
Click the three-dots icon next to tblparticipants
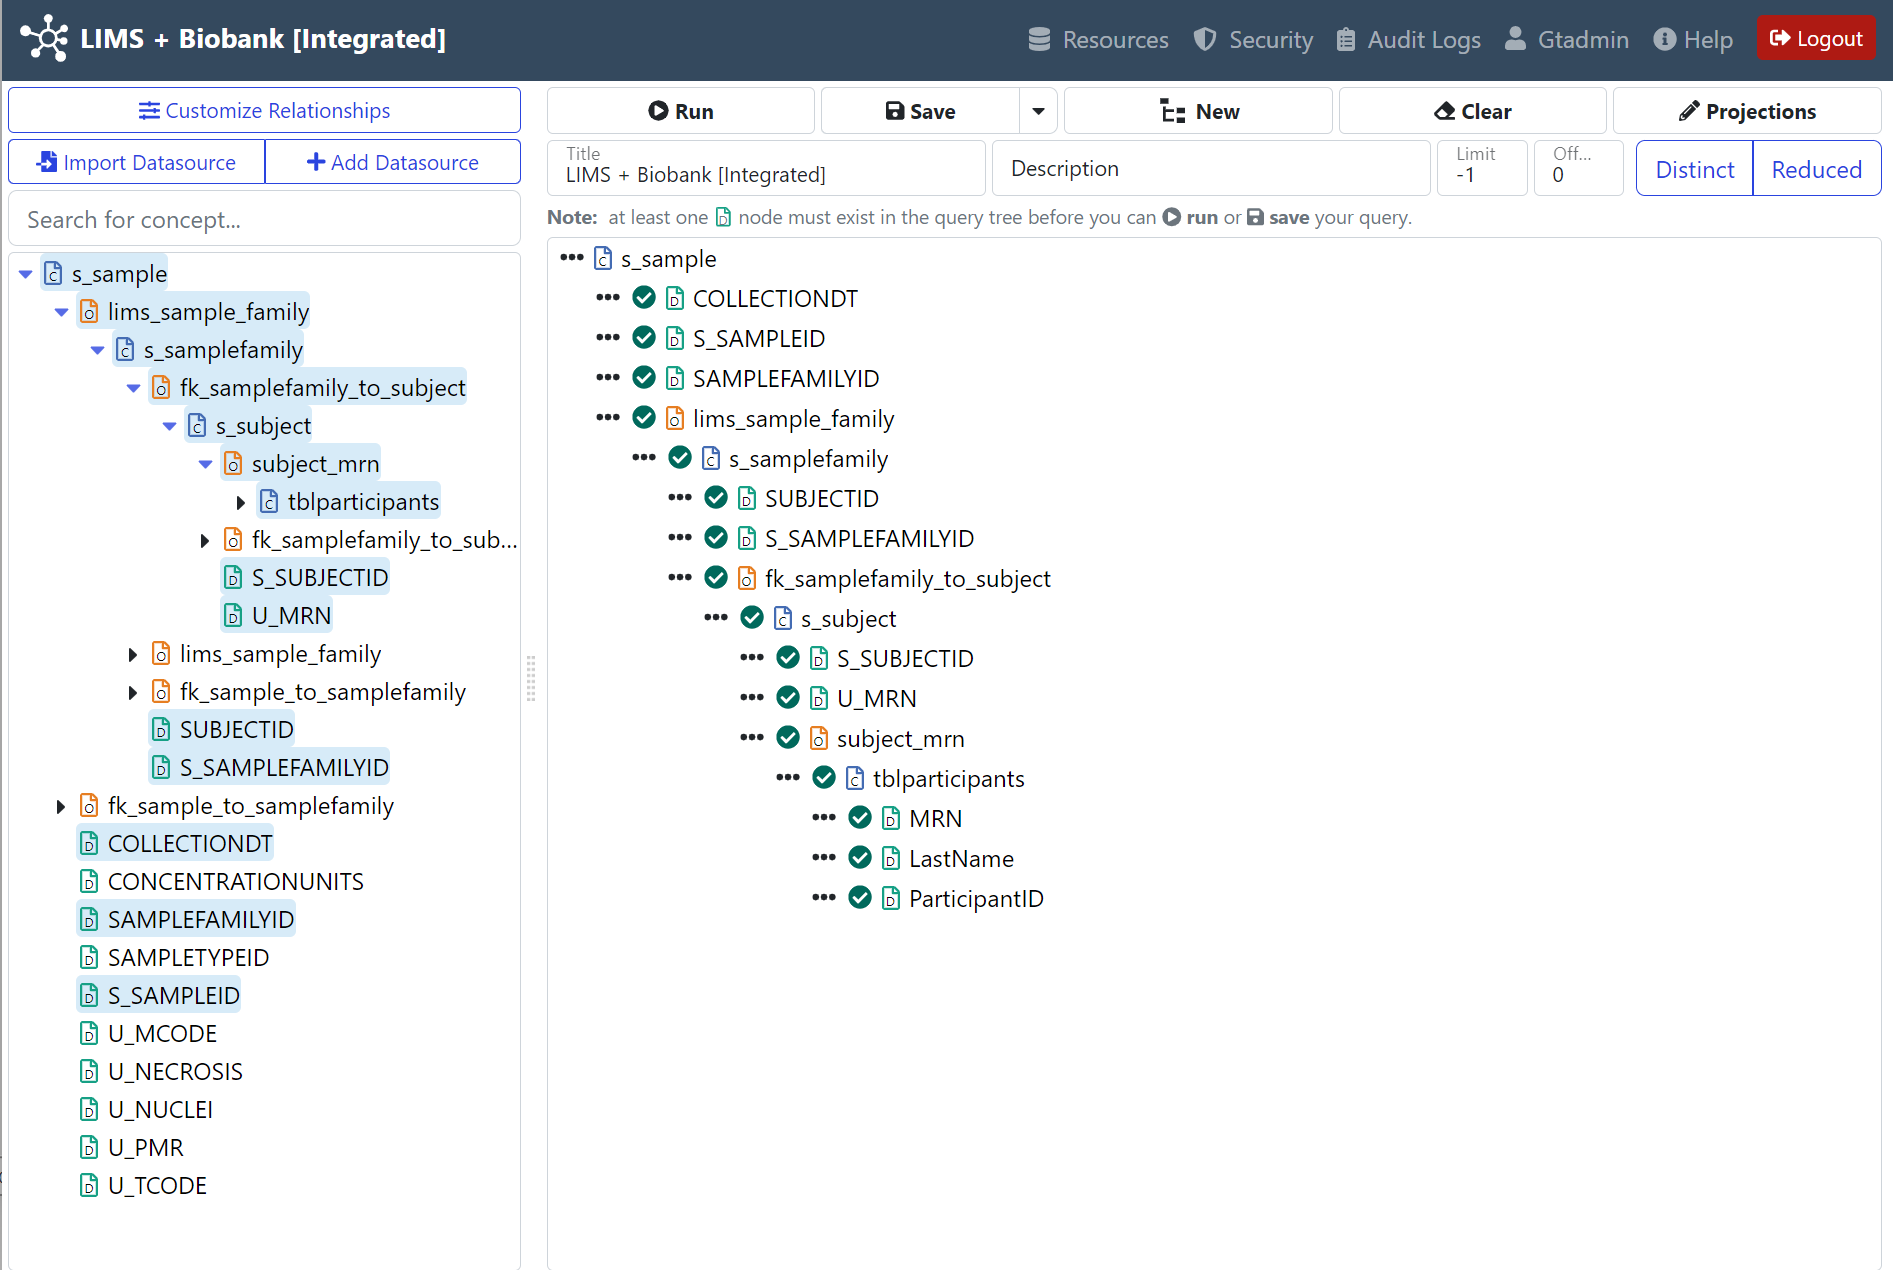(787, 778)
